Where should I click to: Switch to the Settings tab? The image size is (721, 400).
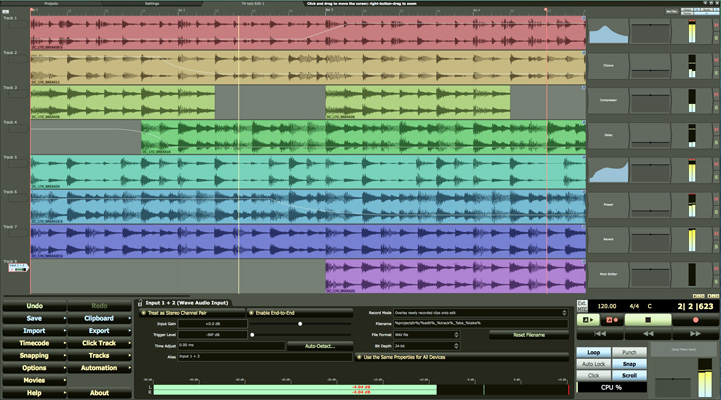(152, 3)
